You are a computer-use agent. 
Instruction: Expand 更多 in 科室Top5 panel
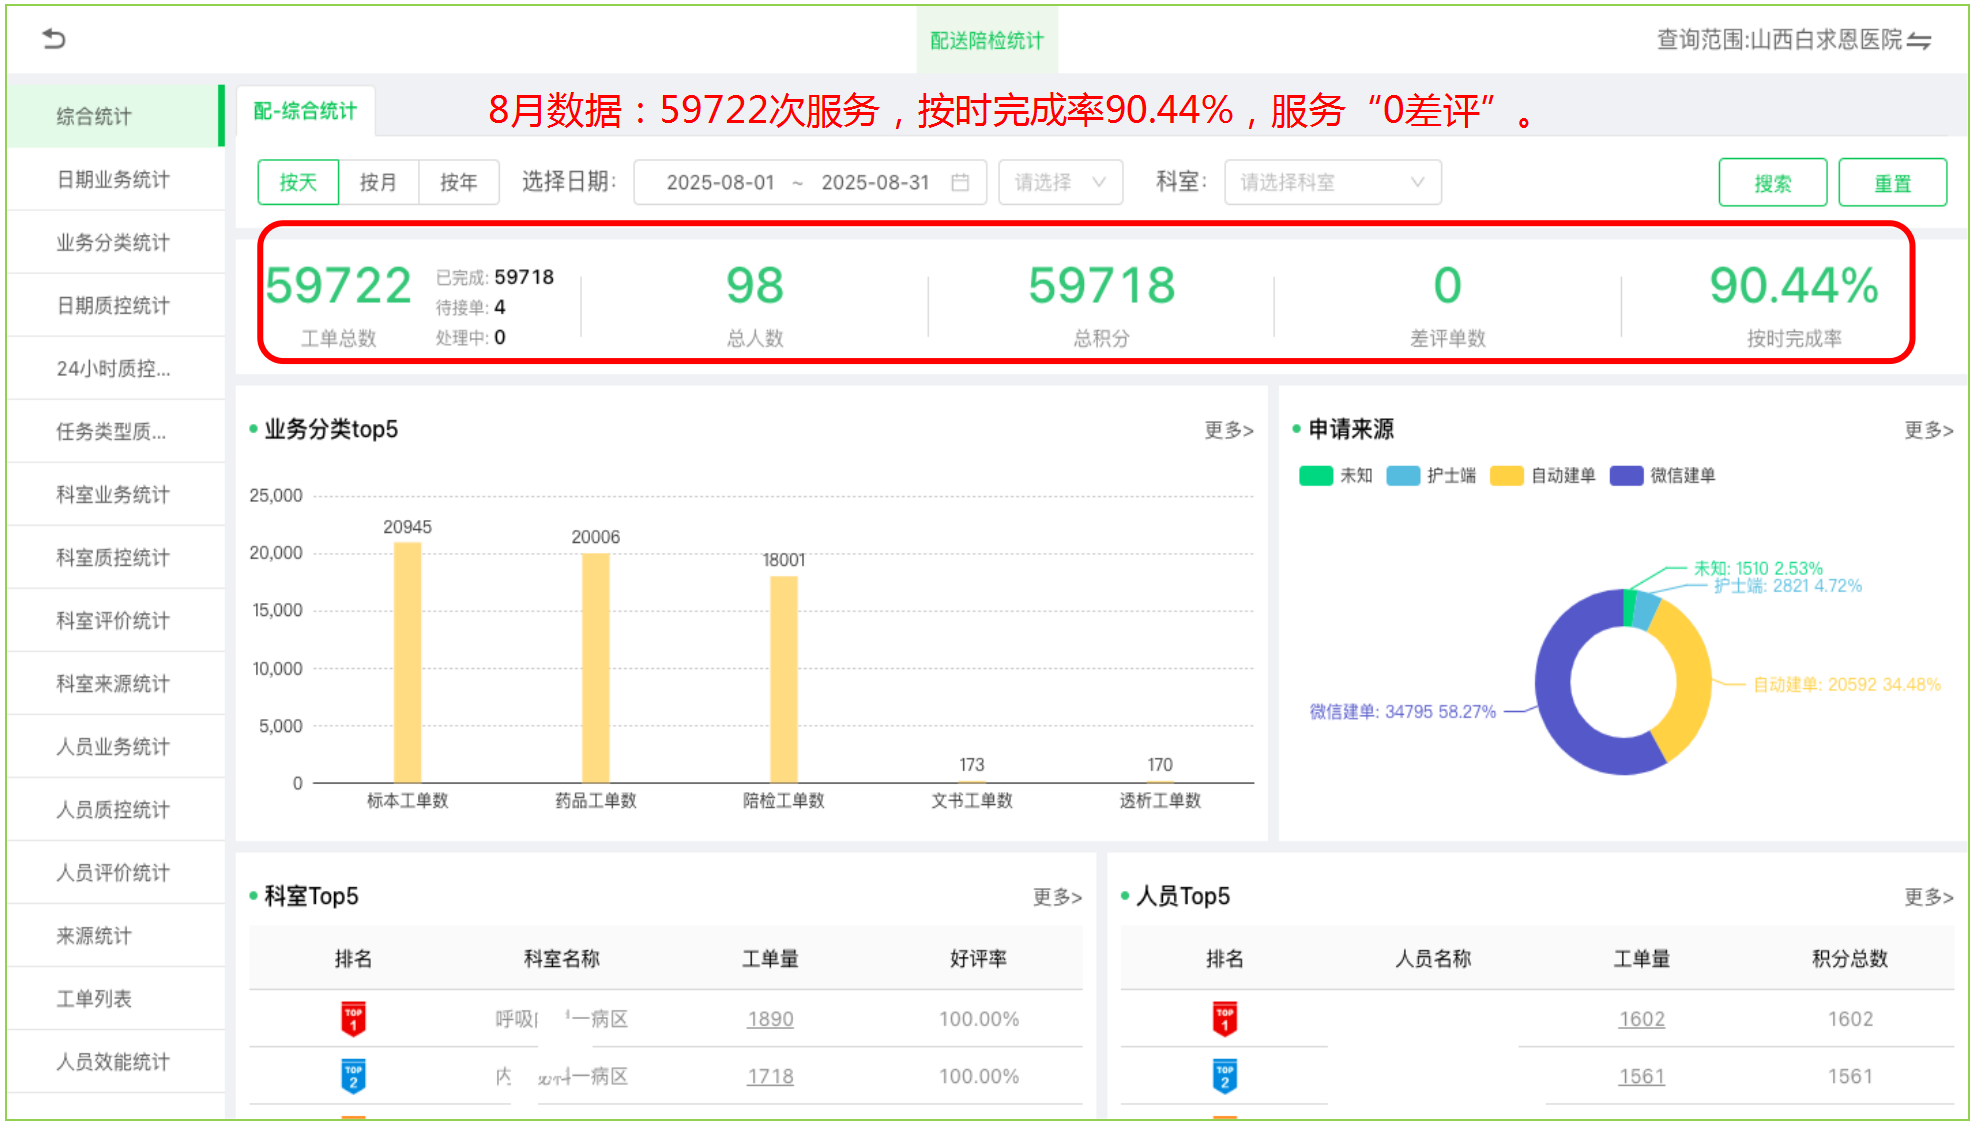(x=1057, y=897)
